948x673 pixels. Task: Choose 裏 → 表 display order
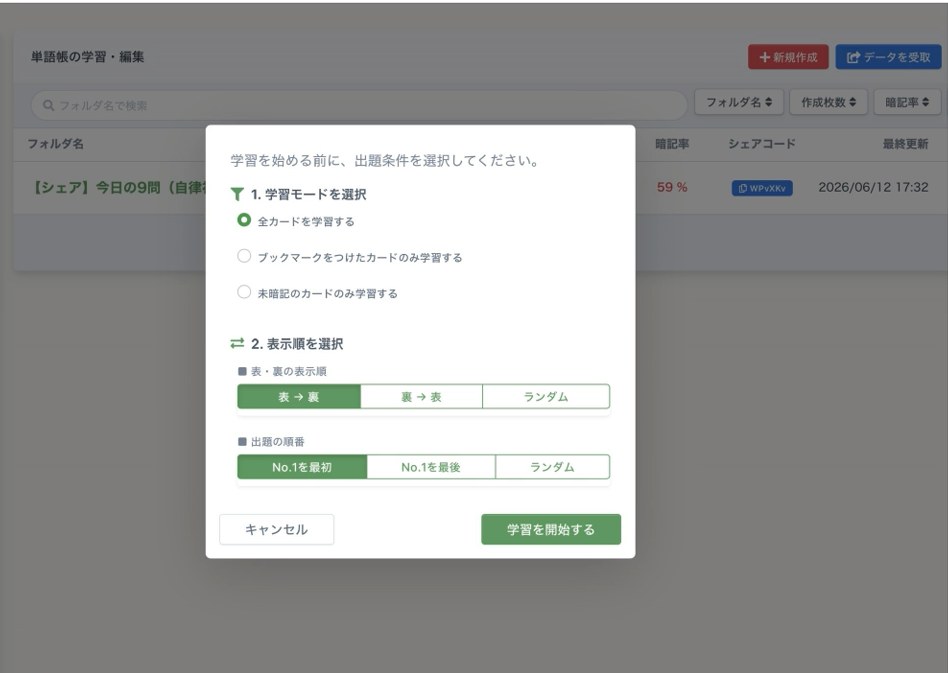(421, 397)
